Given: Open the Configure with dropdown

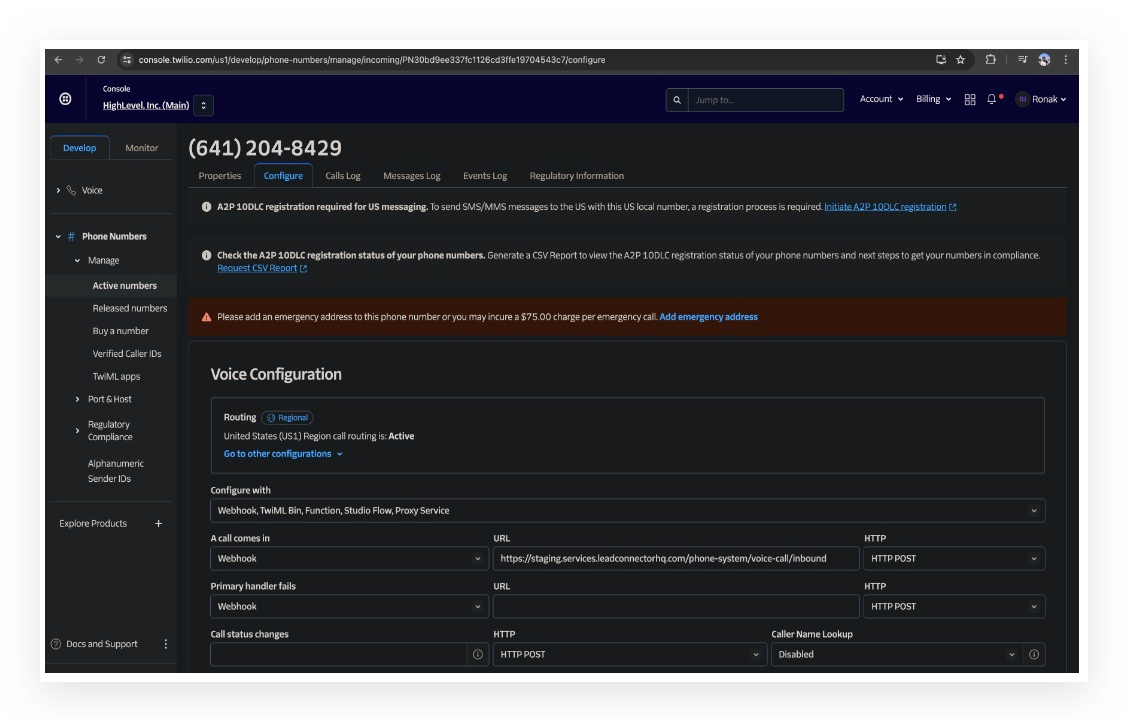Looking at the screenshot, I should [x=627, y=511].
